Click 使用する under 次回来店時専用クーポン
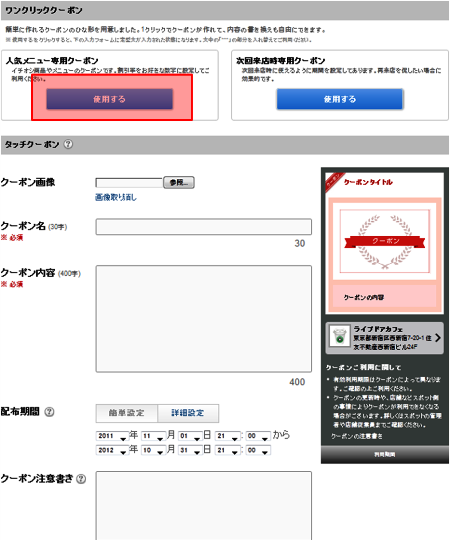The image size is (450, 540). [x=339, y=99]
